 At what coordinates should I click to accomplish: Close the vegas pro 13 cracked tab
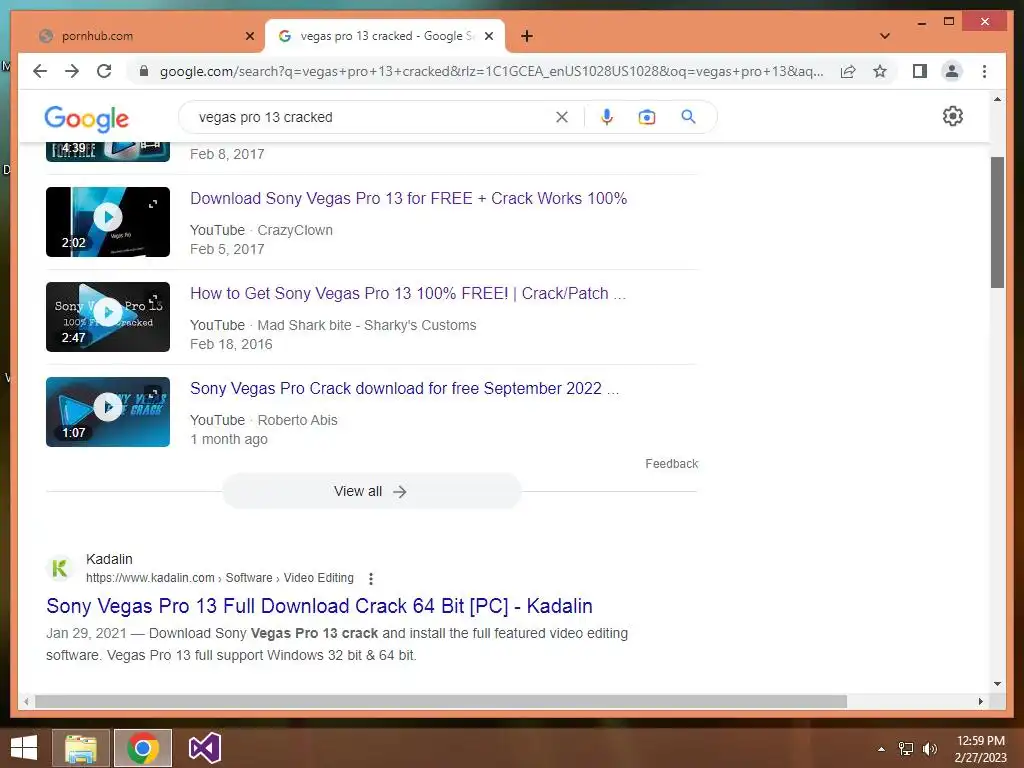pyautogui.click(x=488, y=36)
